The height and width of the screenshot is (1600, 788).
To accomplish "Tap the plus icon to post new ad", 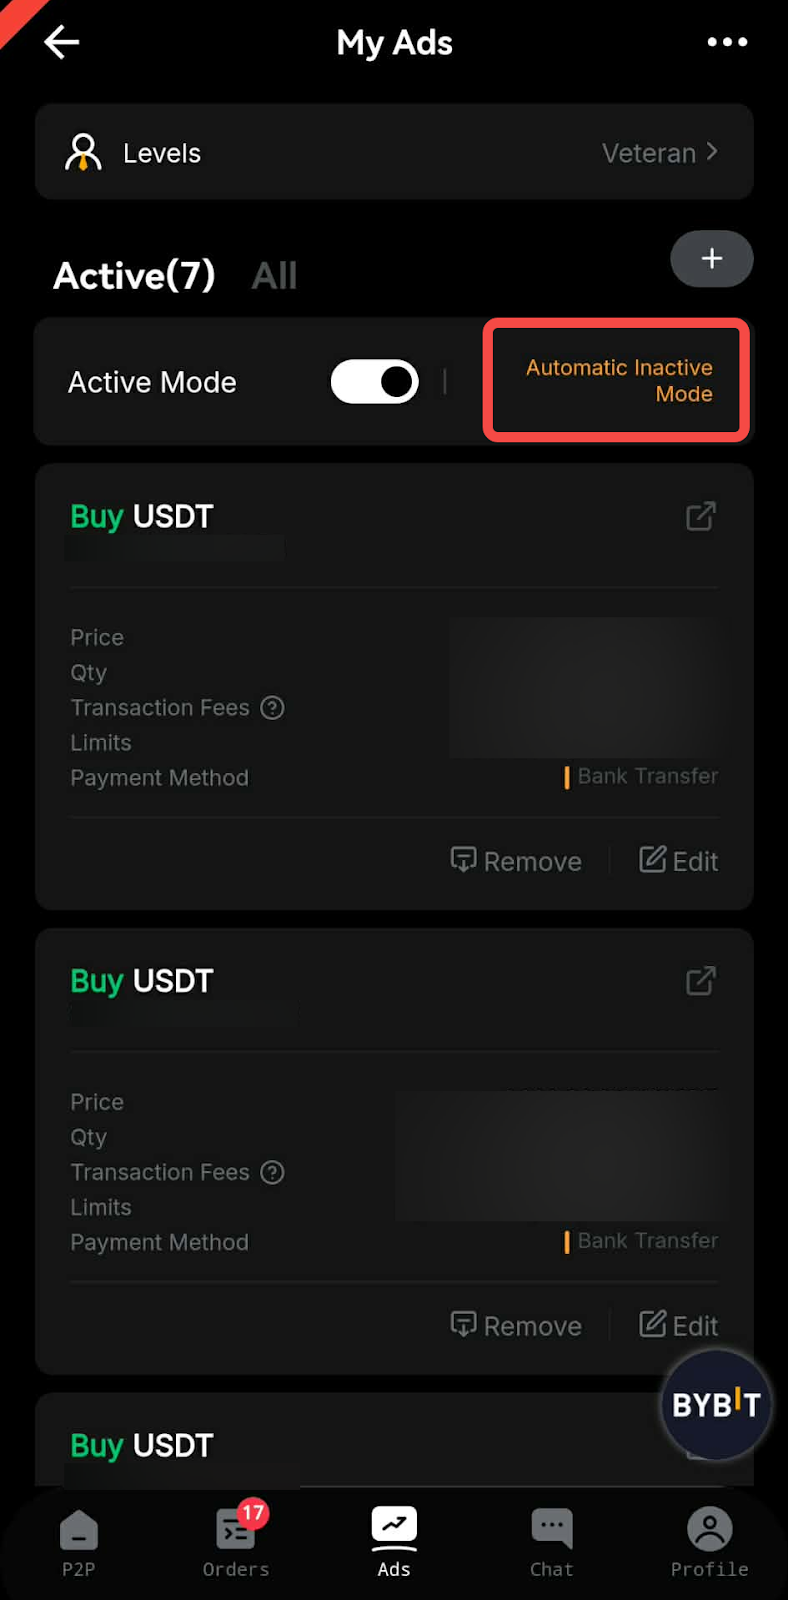I will (x=711, y=259).
